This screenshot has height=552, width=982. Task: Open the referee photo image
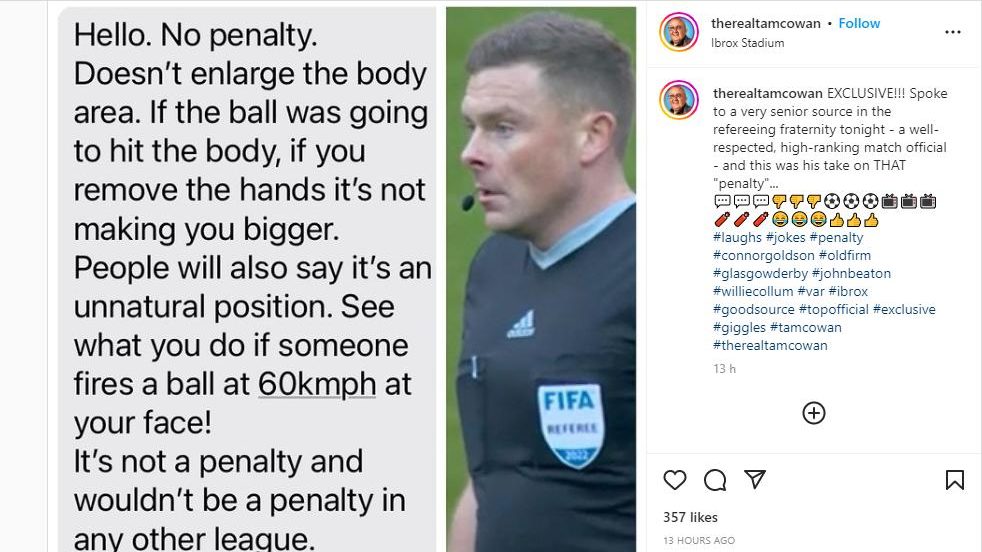(x=540, y=279)
